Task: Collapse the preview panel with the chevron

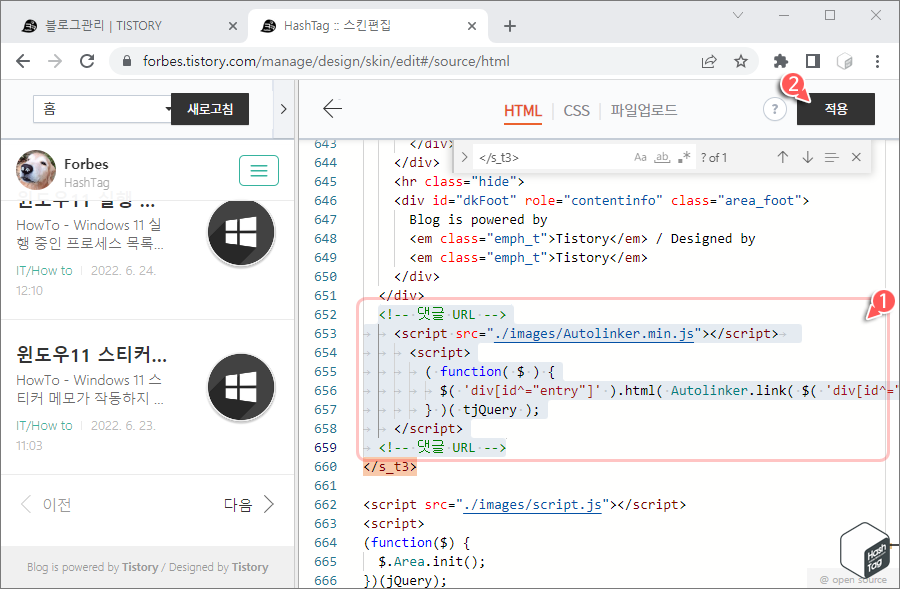Action: [x=284, y=108]
